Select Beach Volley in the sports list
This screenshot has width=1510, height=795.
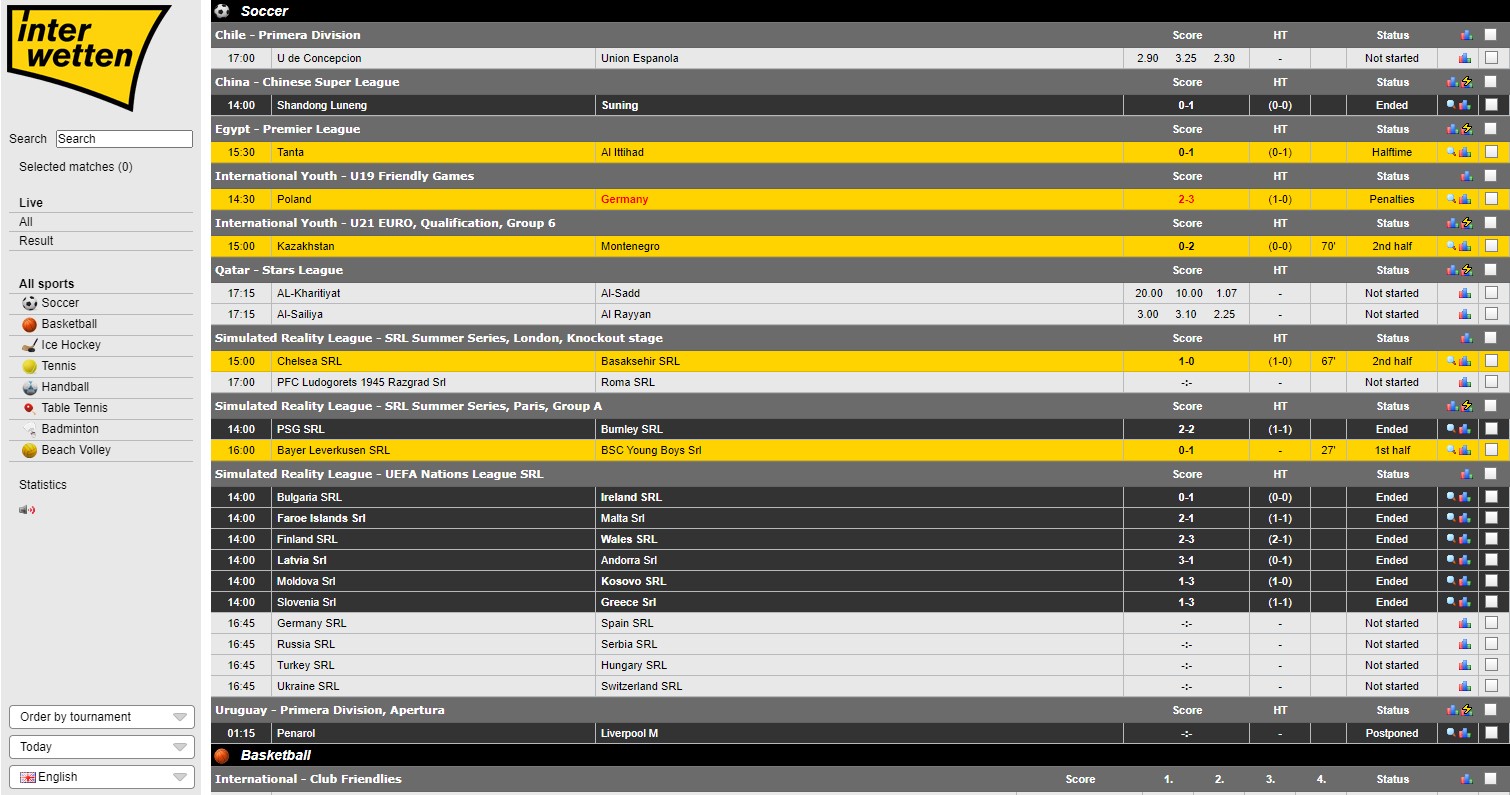click(76, 450)
